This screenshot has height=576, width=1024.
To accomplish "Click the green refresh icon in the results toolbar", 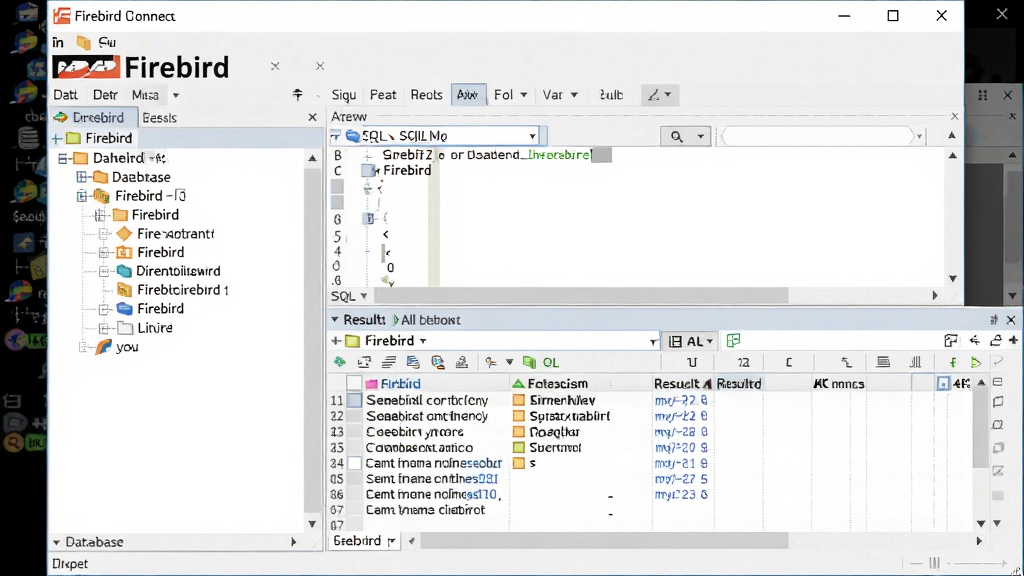I will [340, 362].
